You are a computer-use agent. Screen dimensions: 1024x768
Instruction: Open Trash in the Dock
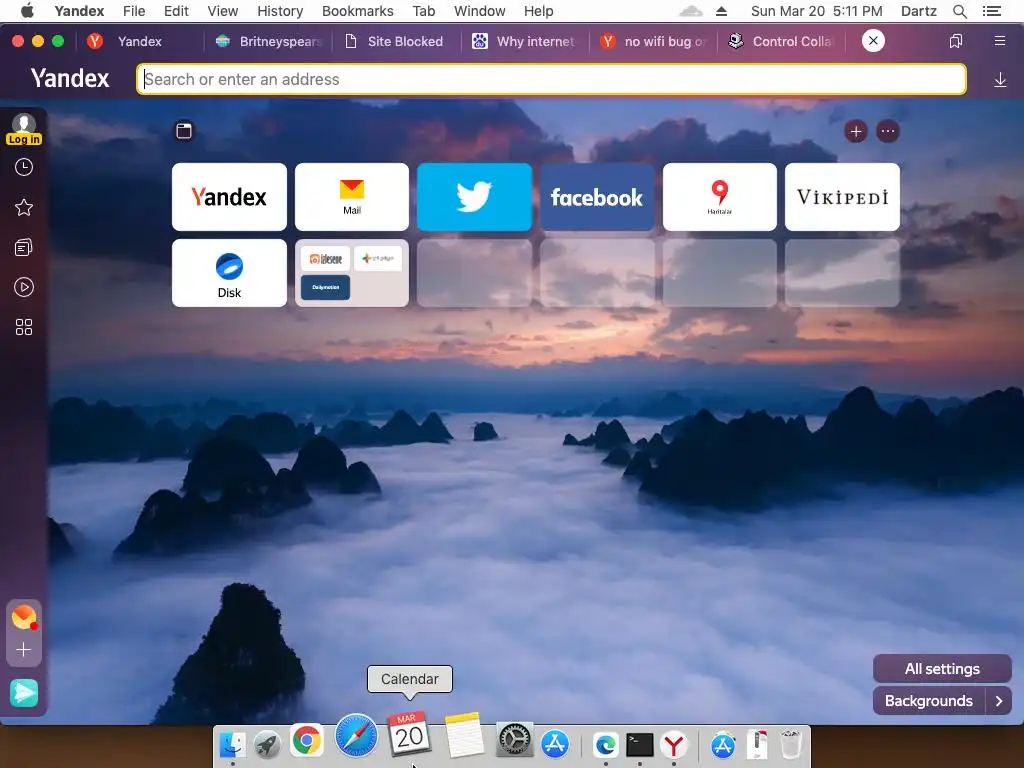[791, 744]
